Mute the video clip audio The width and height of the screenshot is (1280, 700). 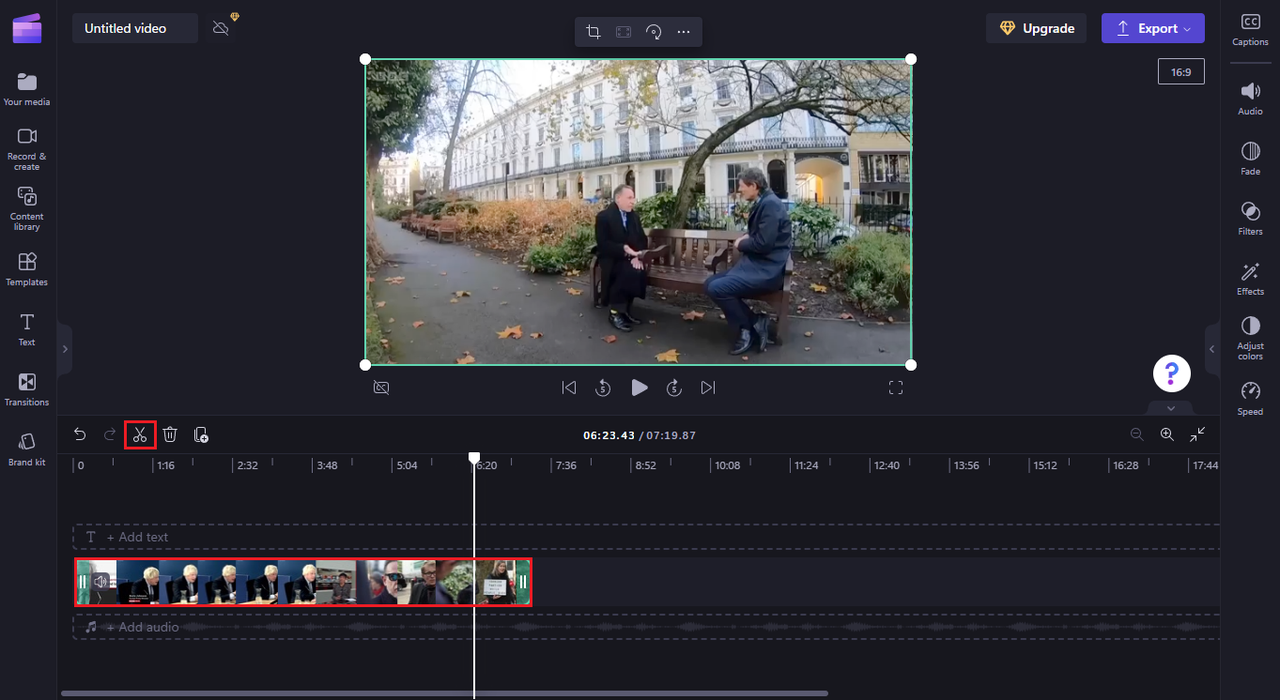click(100, 582)
